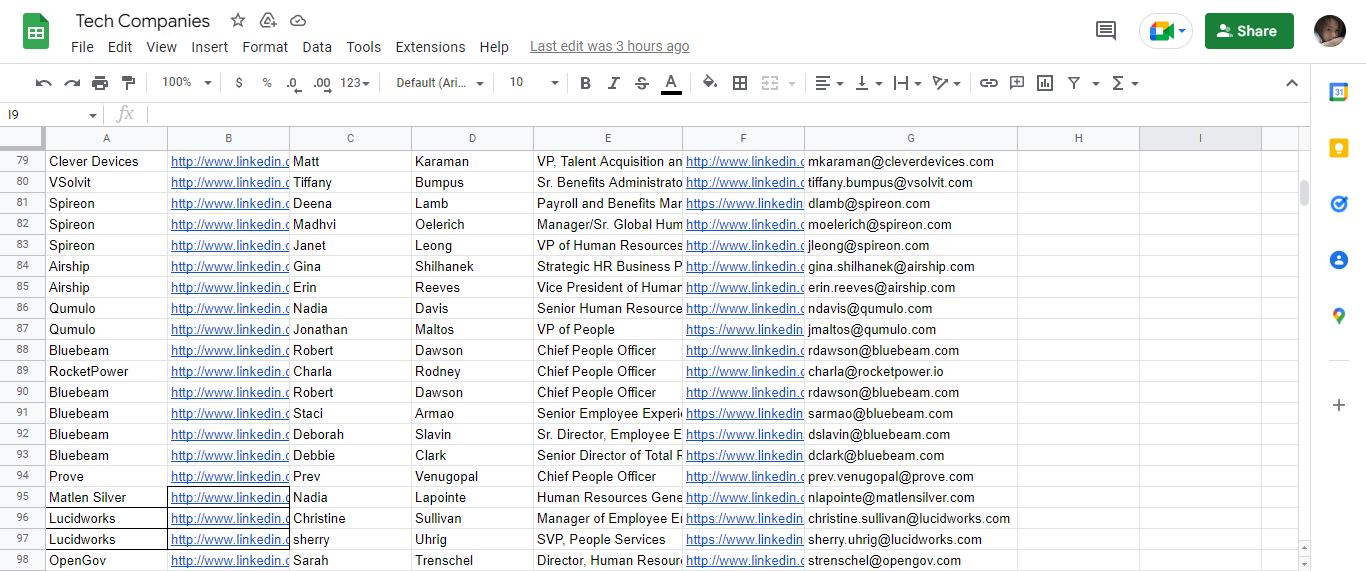The image size is (1366, 571).
Task: Open Google Tasks side panel
Action: tap(1339, 204)
